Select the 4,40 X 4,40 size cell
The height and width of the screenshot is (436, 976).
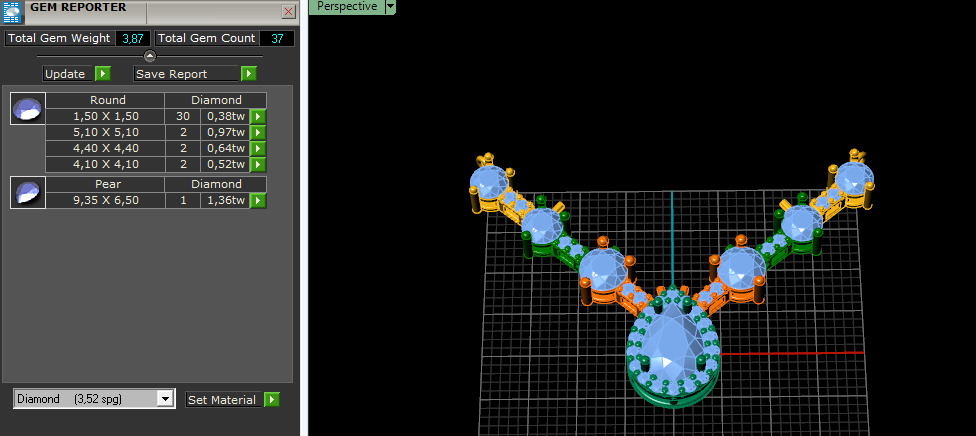105,148
